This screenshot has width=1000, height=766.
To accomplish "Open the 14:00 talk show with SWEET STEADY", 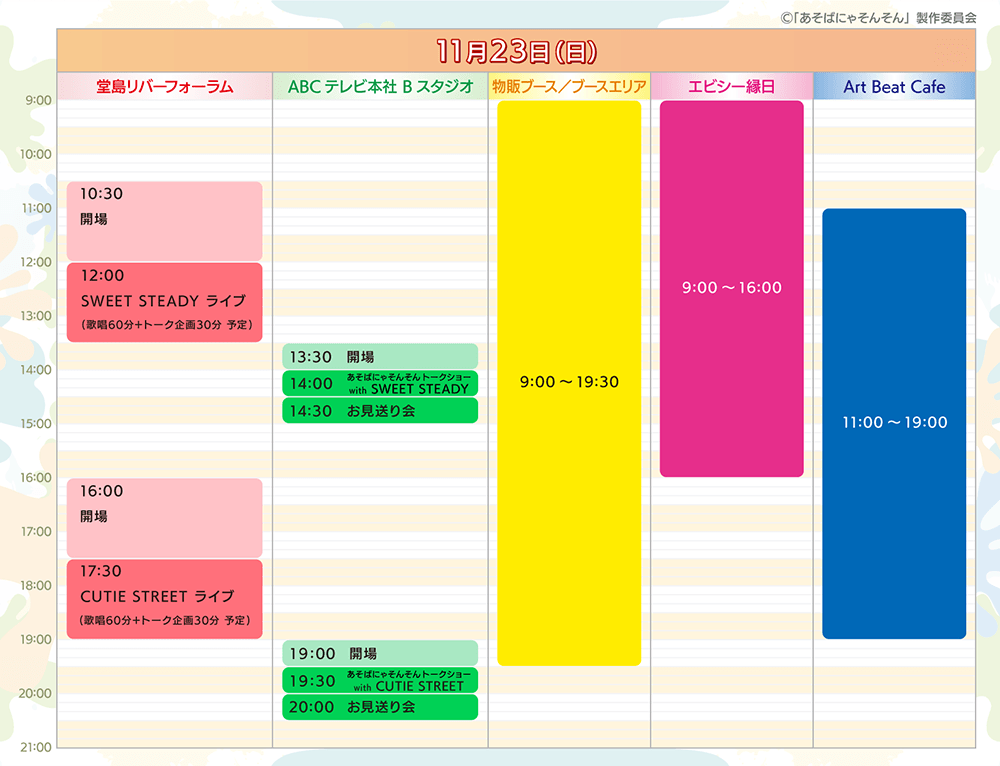I will coord(380,383).
